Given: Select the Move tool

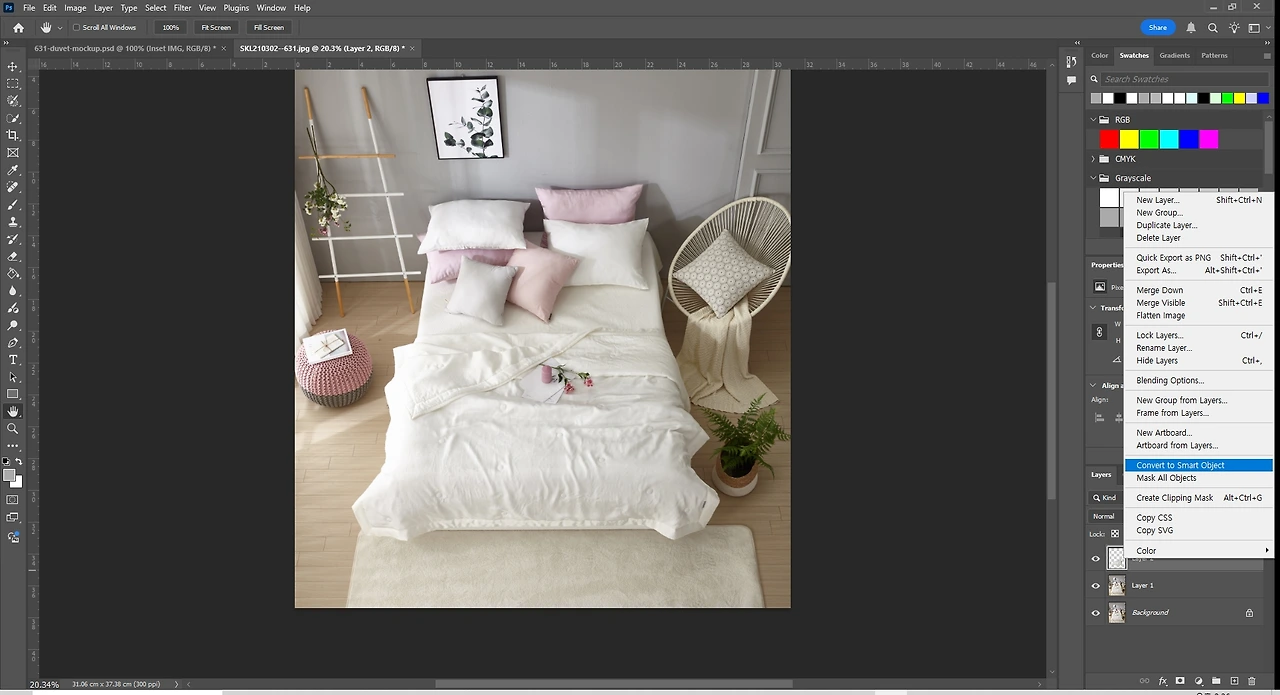Looking at the screenshot, I should [x=13, y=67].
